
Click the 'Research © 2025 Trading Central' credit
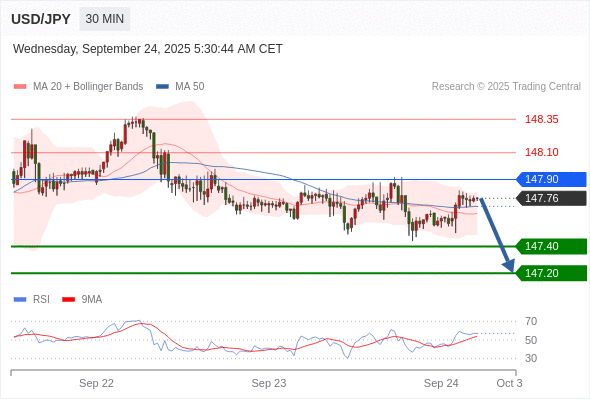pyautogui.click(x=506, y=87)
